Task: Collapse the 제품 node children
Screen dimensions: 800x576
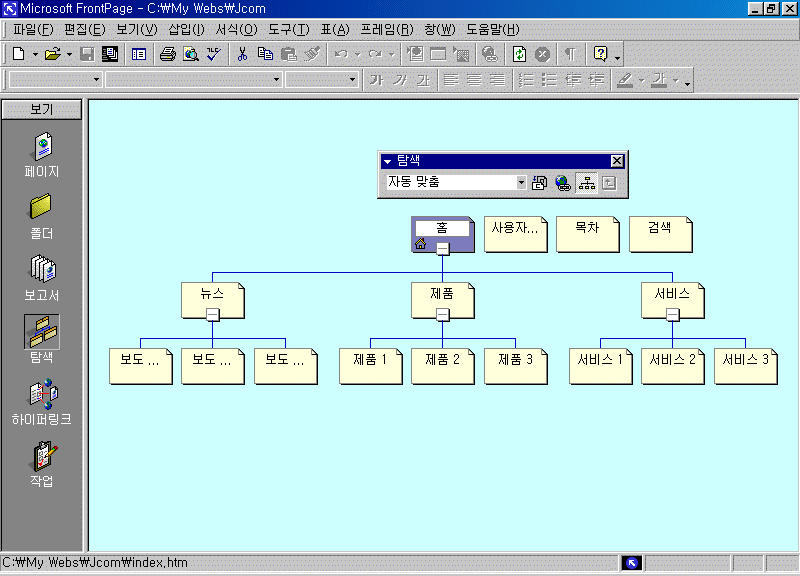Action: pyautogui.click(x=442, y=315)
